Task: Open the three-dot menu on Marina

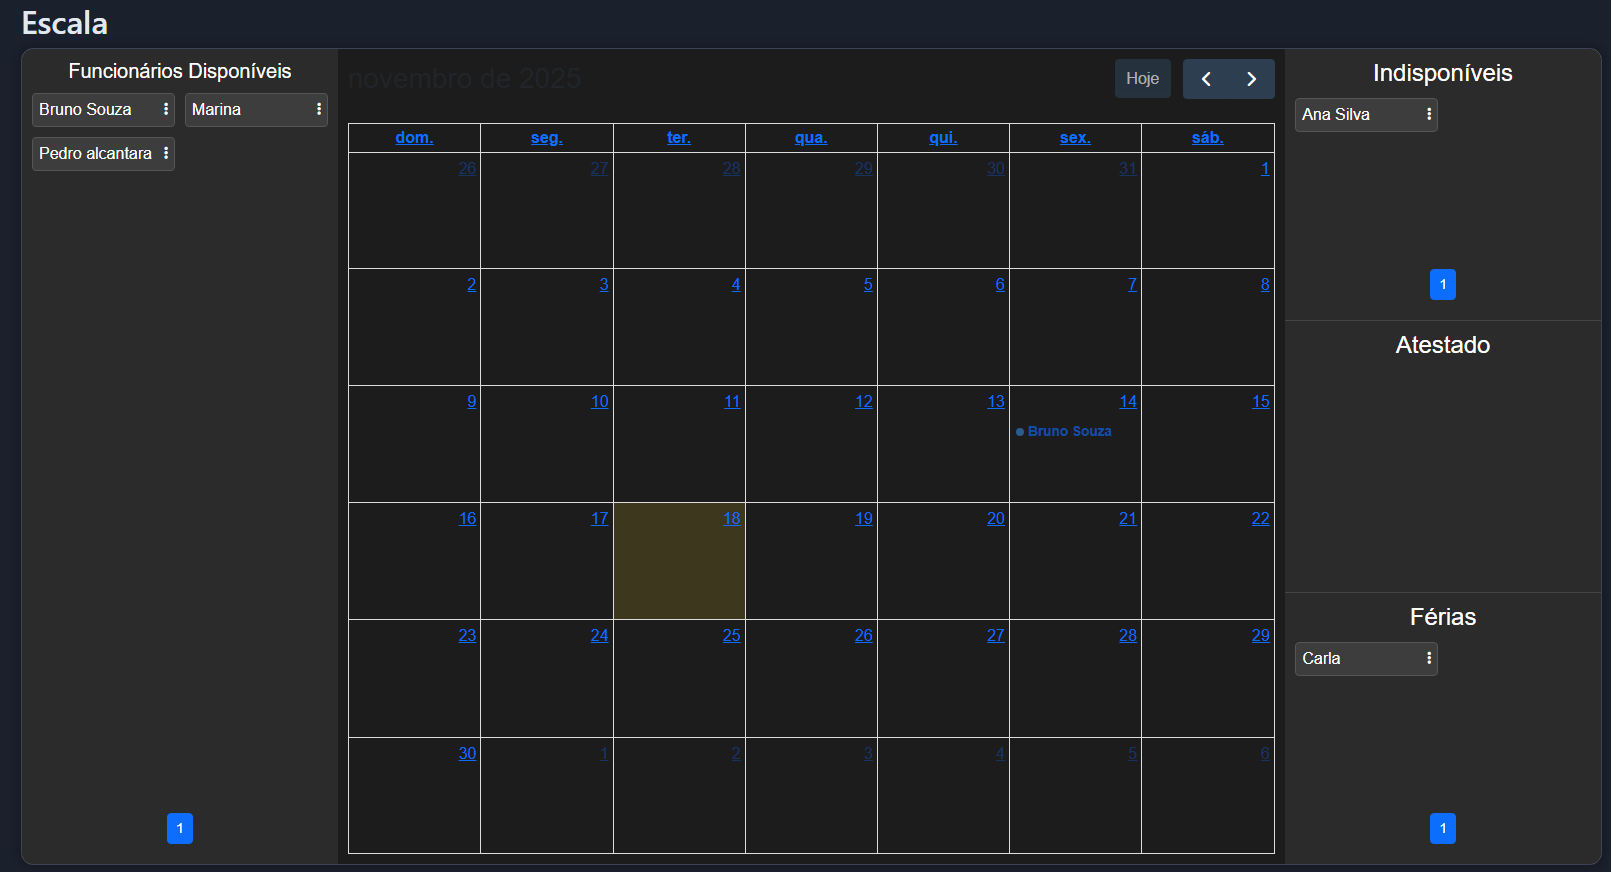Action: (x=319, y=109)
